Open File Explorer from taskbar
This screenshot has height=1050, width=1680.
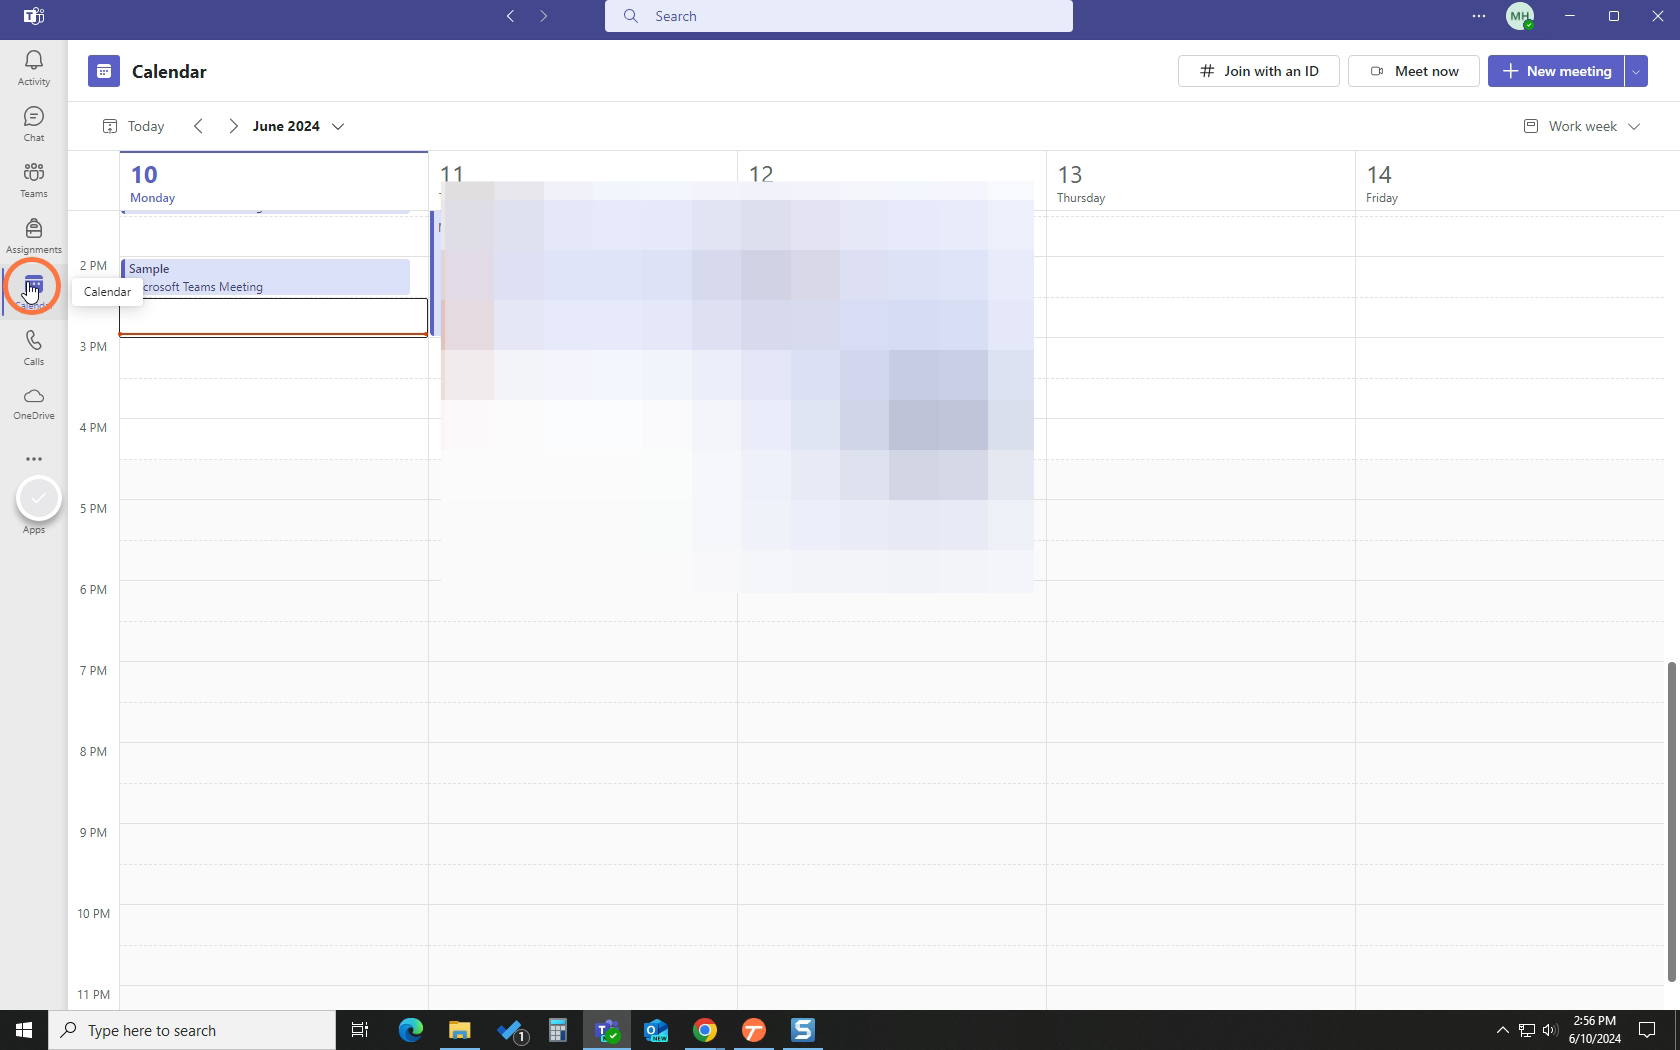(x=460, y=1030)
